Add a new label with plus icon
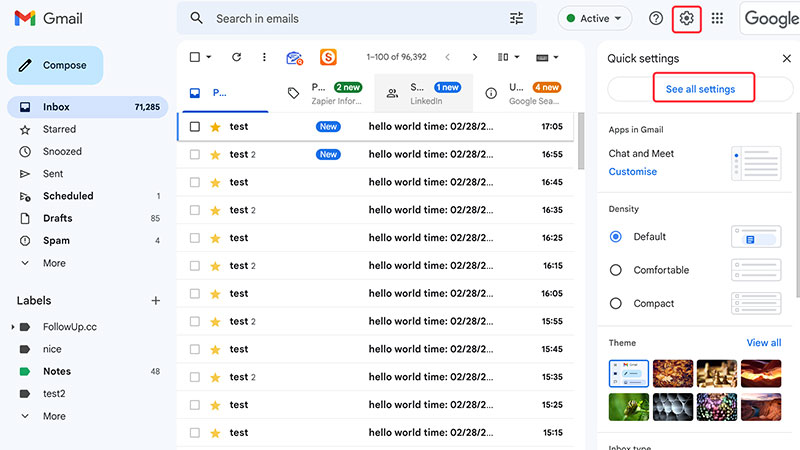 point(156,301)
